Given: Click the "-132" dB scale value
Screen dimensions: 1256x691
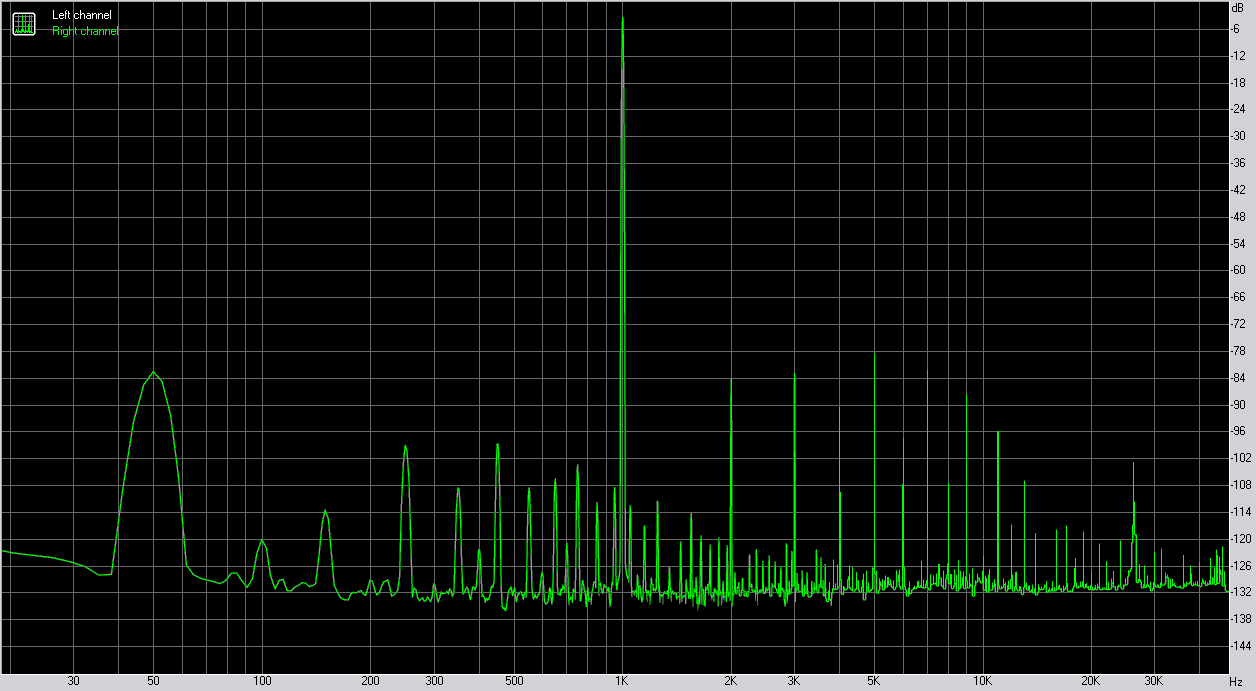Looking at the screenshot, I should coord(1242,592).
